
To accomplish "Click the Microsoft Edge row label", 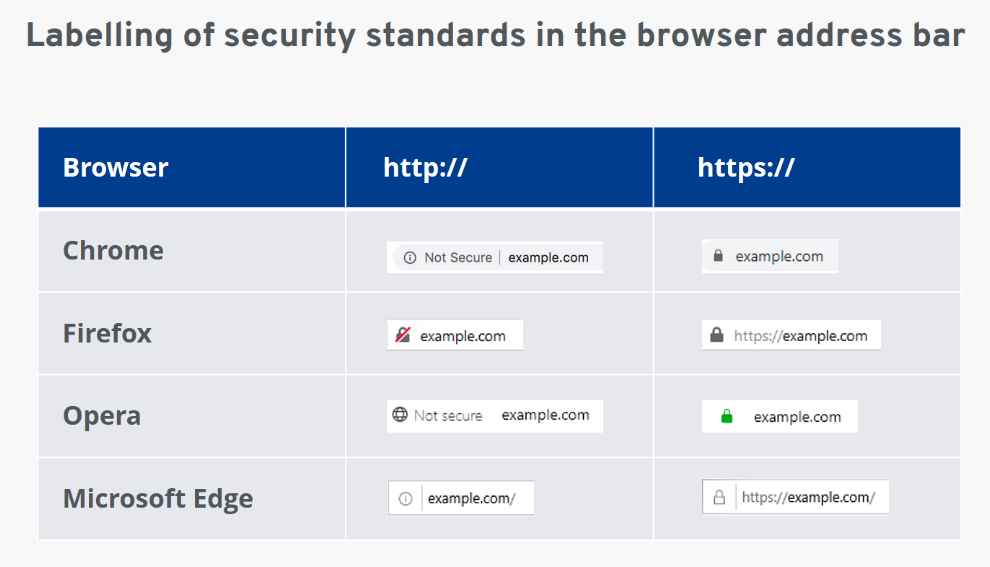I will [158, 498].
